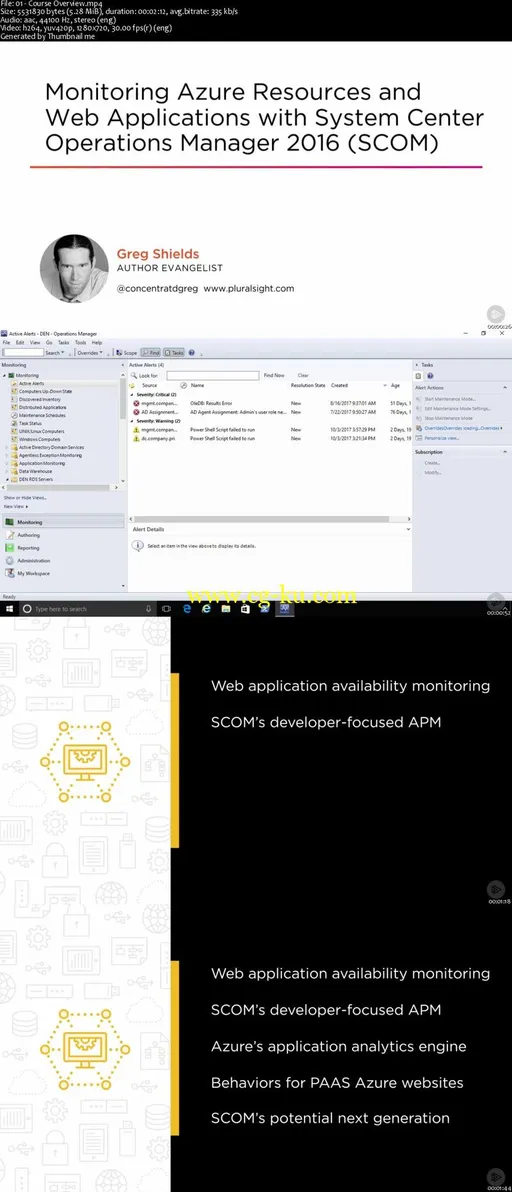512x1192 pixels.
Task: Click warning icon of dc.company.pri alert
Action: click(136, 439)
